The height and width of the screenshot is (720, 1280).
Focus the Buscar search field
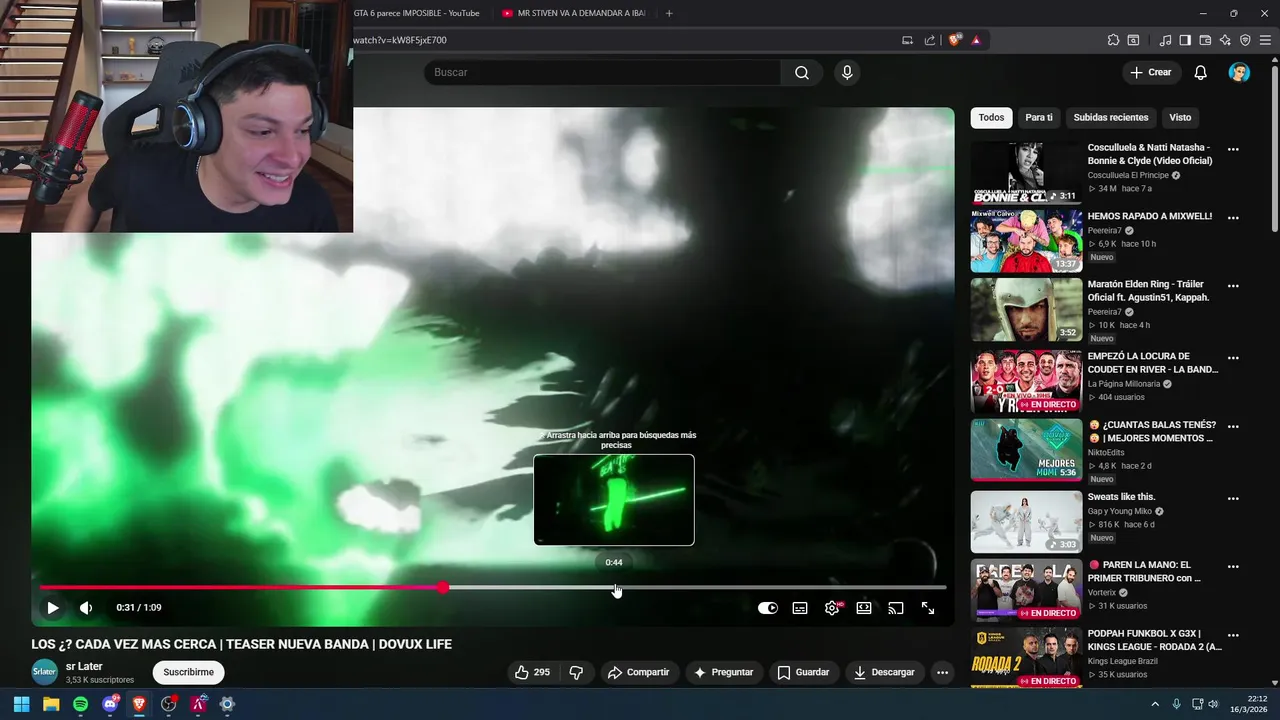click(x=602, y=72)
